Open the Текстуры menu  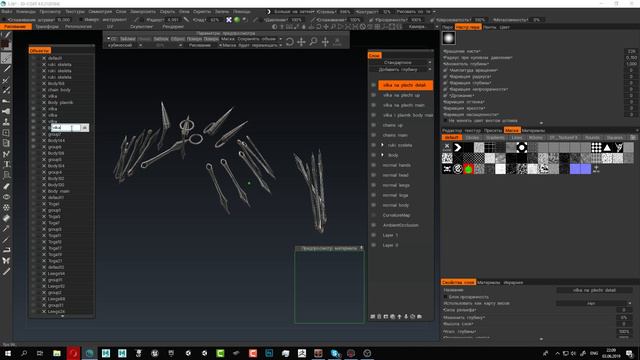(75, 12)
